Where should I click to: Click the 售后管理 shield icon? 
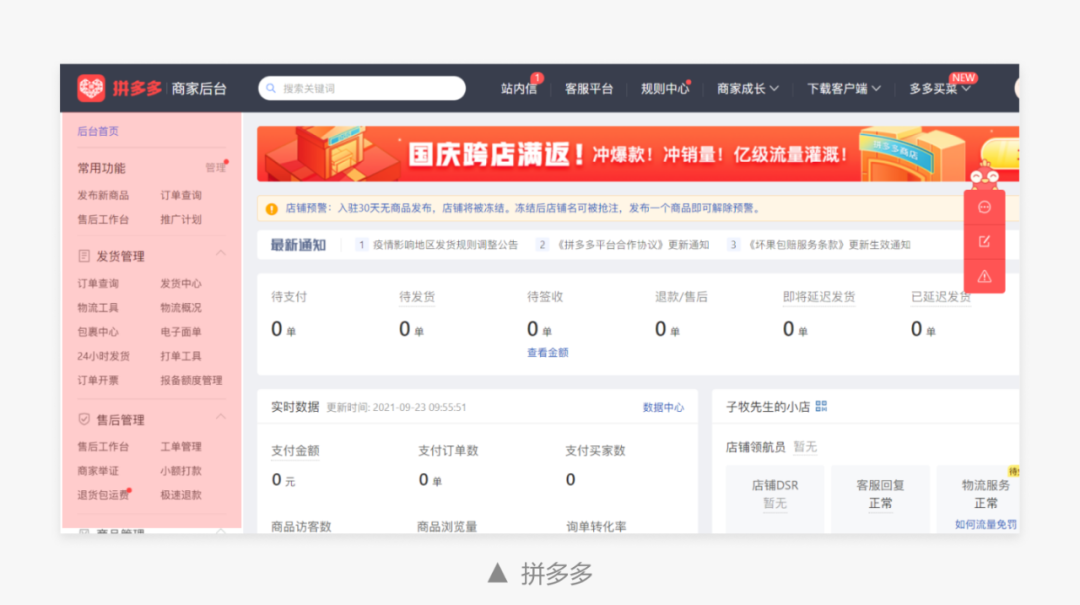coord(84,419)
